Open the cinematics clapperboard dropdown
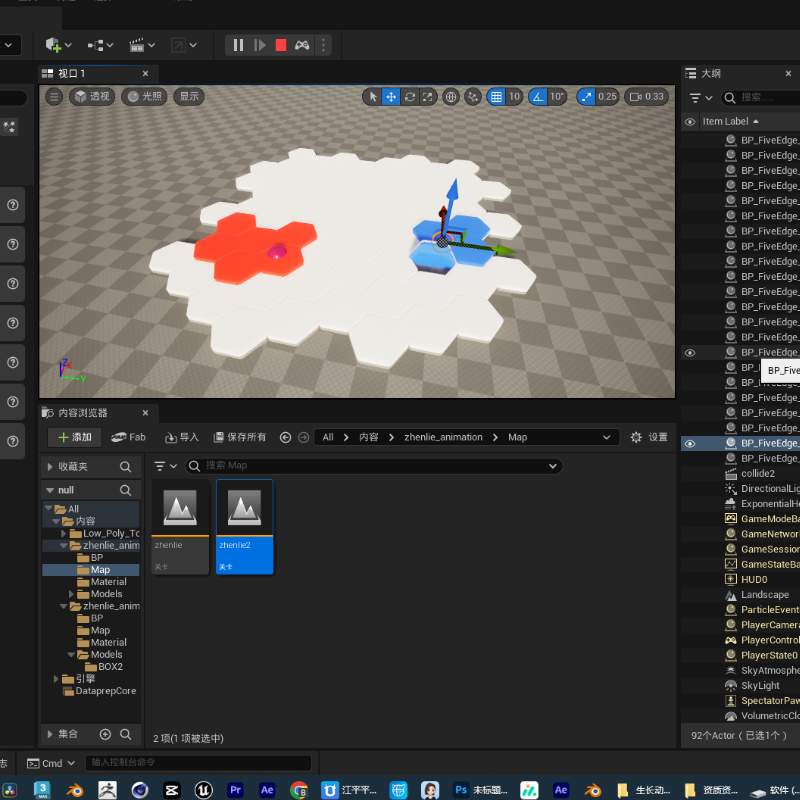The height and width of the screenshot is (800, 800). coord(141,45)
